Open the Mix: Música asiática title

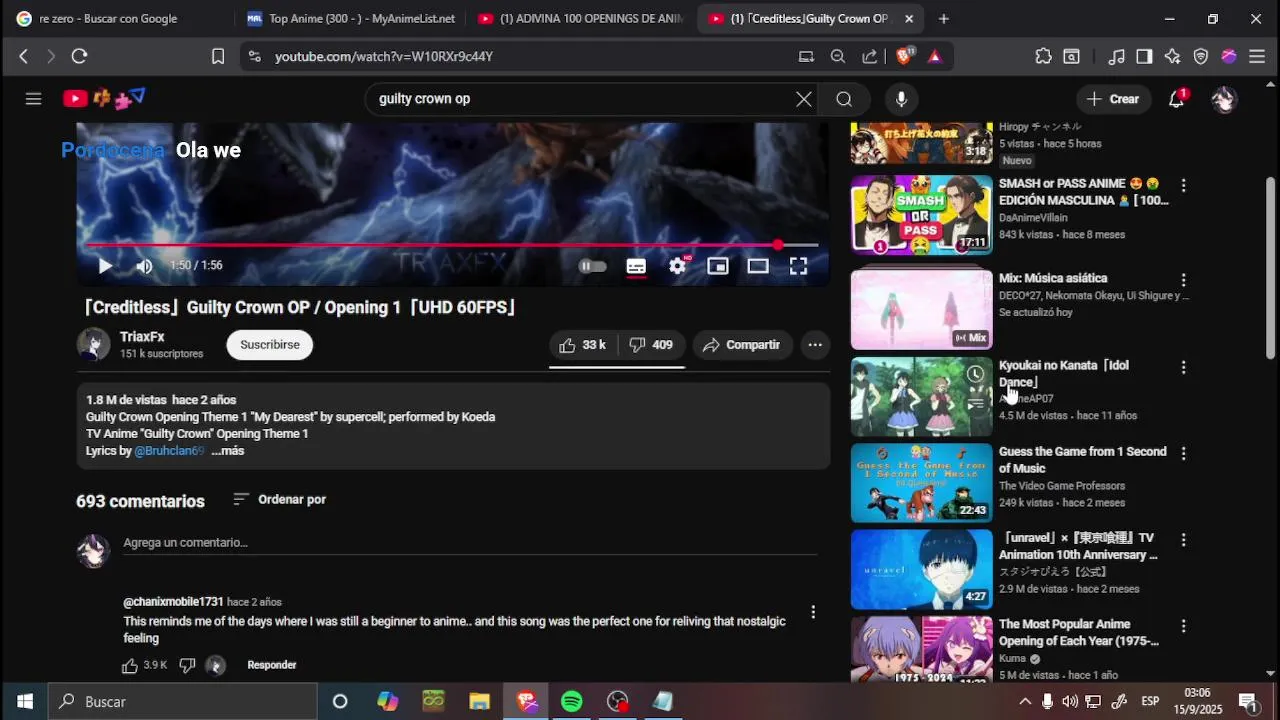coord(1053,278)
